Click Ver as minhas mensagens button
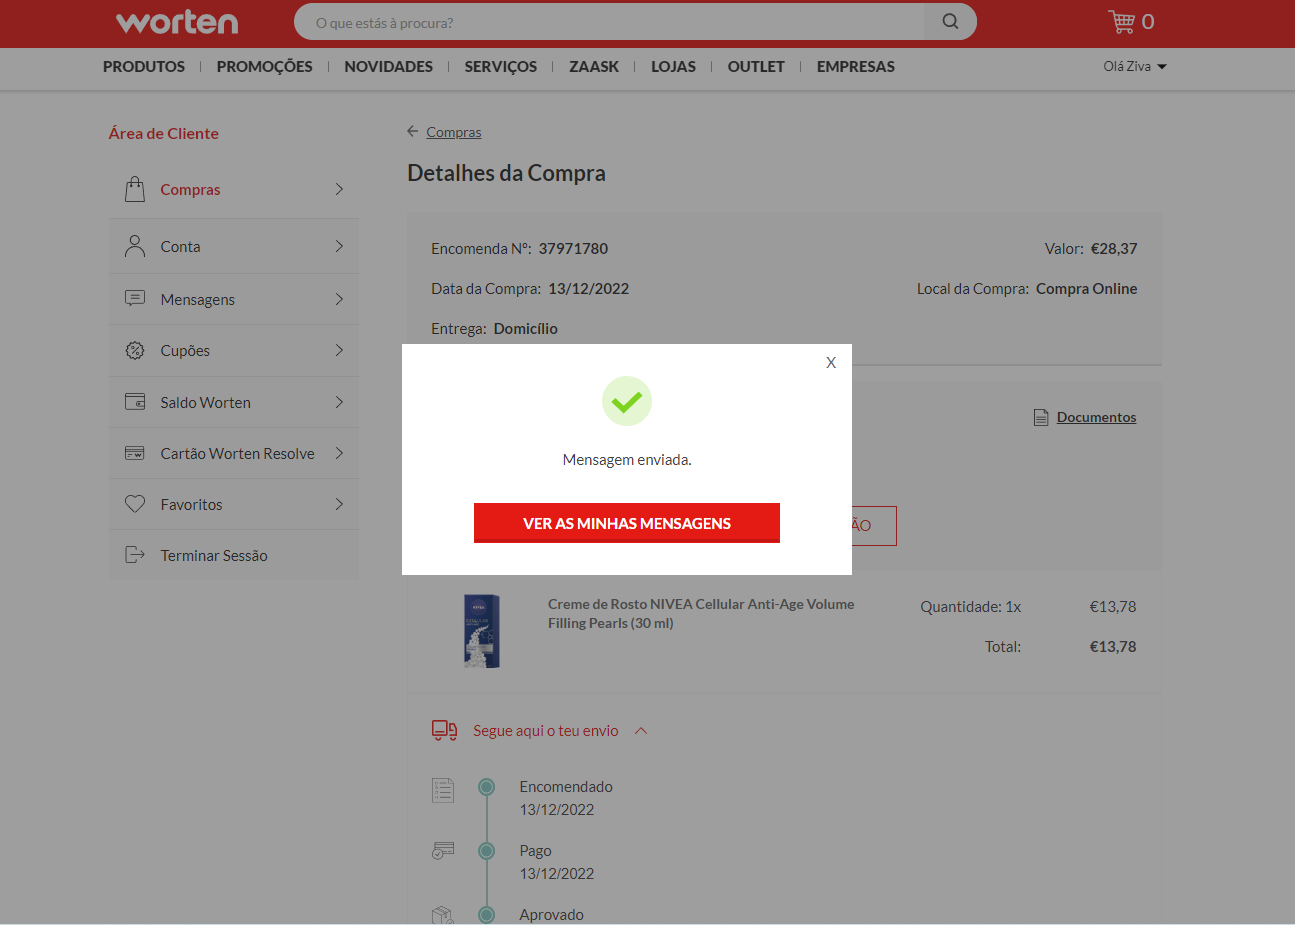Image resolution: width=1295 pixels, height=925 pixels. (627, 523)
